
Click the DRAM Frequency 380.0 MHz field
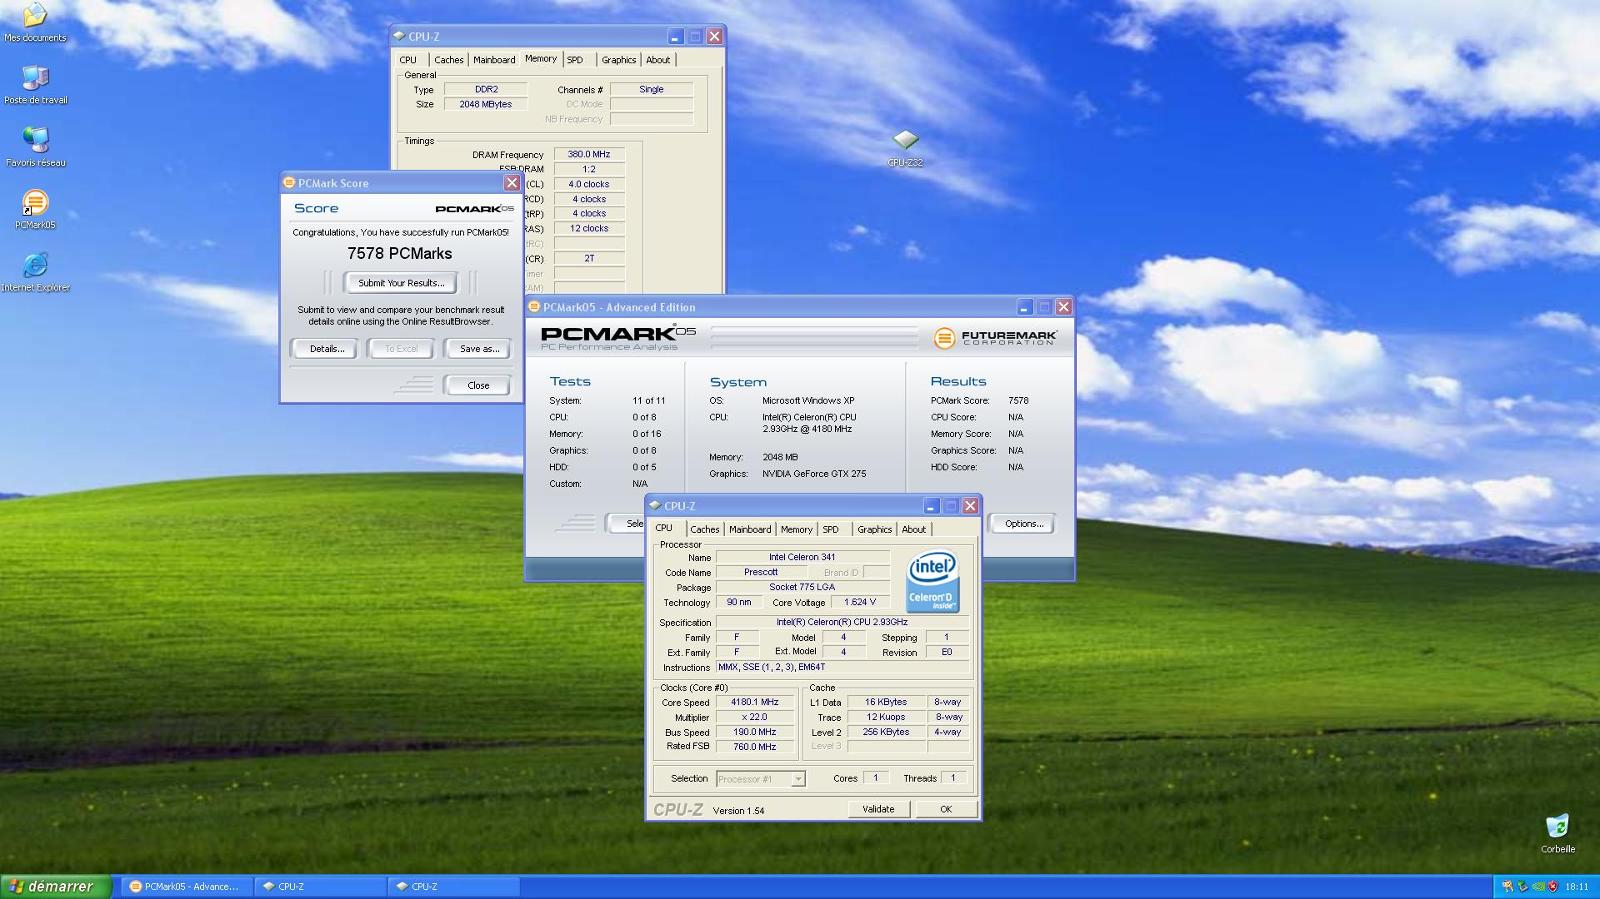point(589,154)
